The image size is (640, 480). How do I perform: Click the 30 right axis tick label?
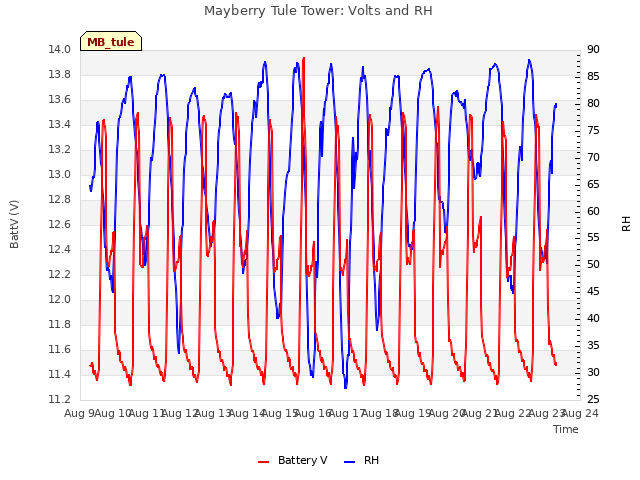[x=593, y=373]
